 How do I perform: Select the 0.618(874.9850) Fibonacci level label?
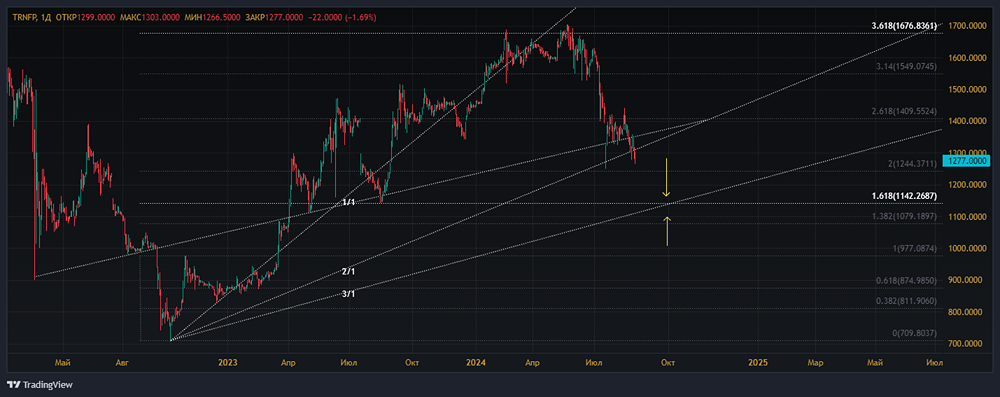[907, 280]
